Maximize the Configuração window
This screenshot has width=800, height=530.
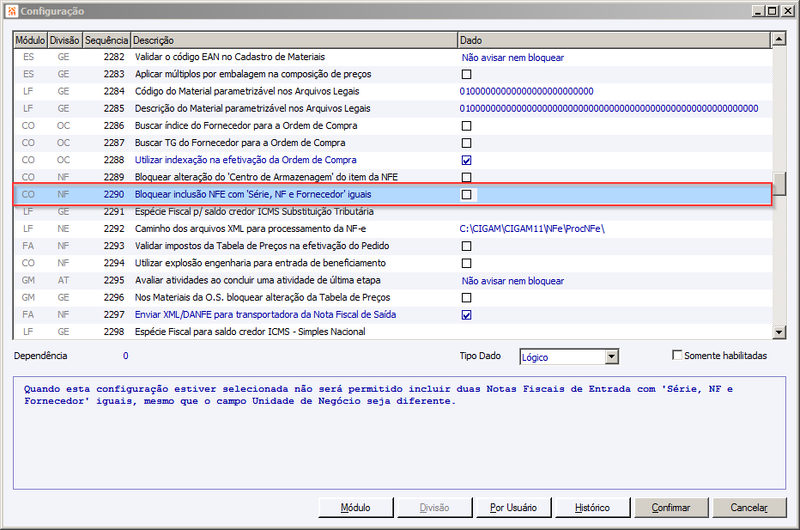point(772,11)
